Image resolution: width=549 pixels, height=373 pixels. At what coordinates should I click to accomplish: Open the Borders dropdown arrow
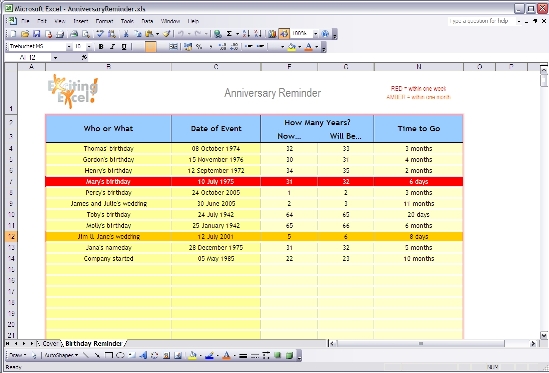click(x=282, y=47)
